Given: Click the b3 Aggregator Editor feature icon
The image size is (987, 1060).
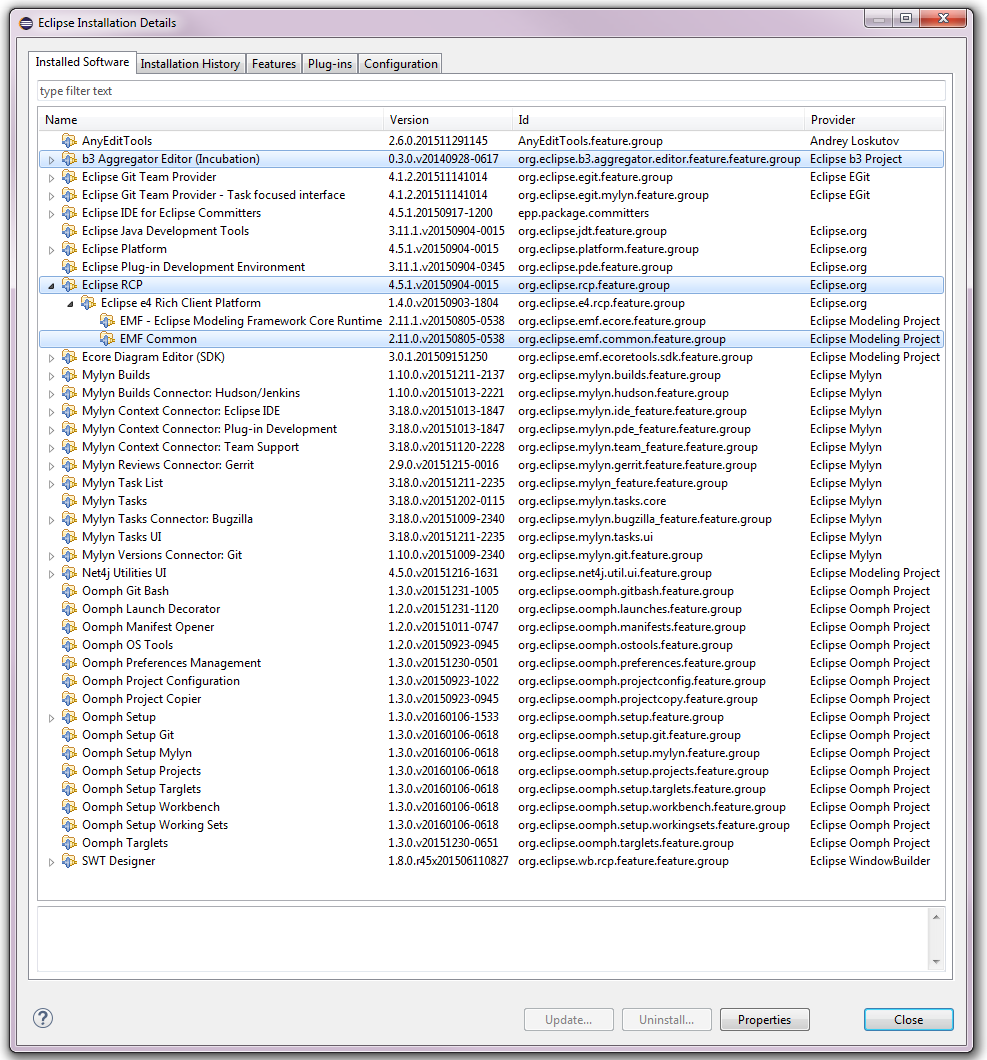Looking at the screenshot, I should coord(69,159).
